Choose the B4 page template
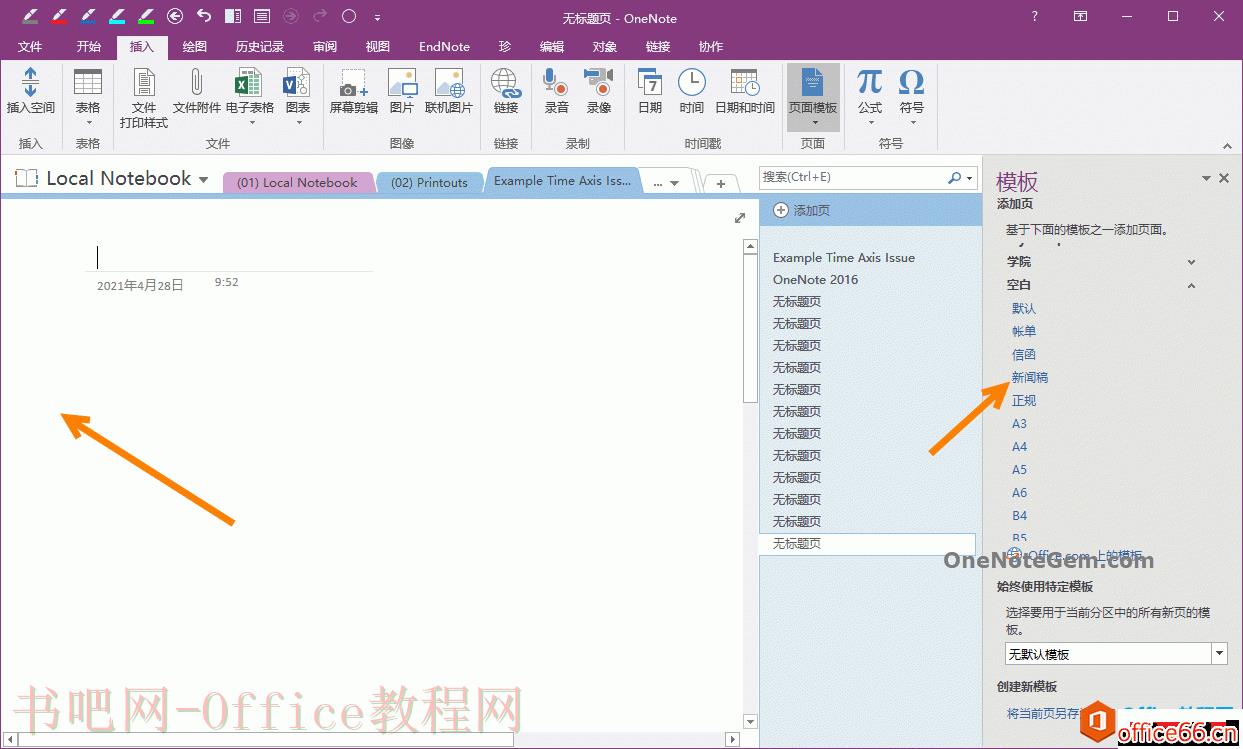The image size is (1243, 749). tap(1019, 515)
